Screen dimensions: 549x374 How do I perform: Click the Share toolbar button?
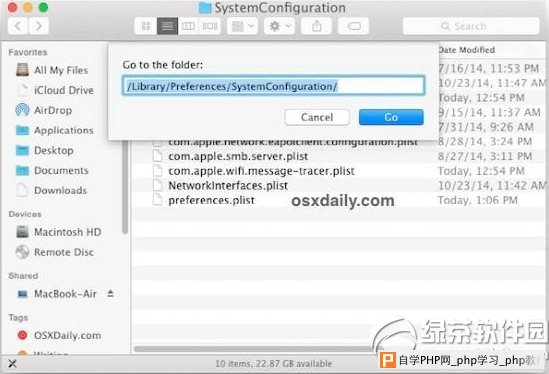pos(317,26)
